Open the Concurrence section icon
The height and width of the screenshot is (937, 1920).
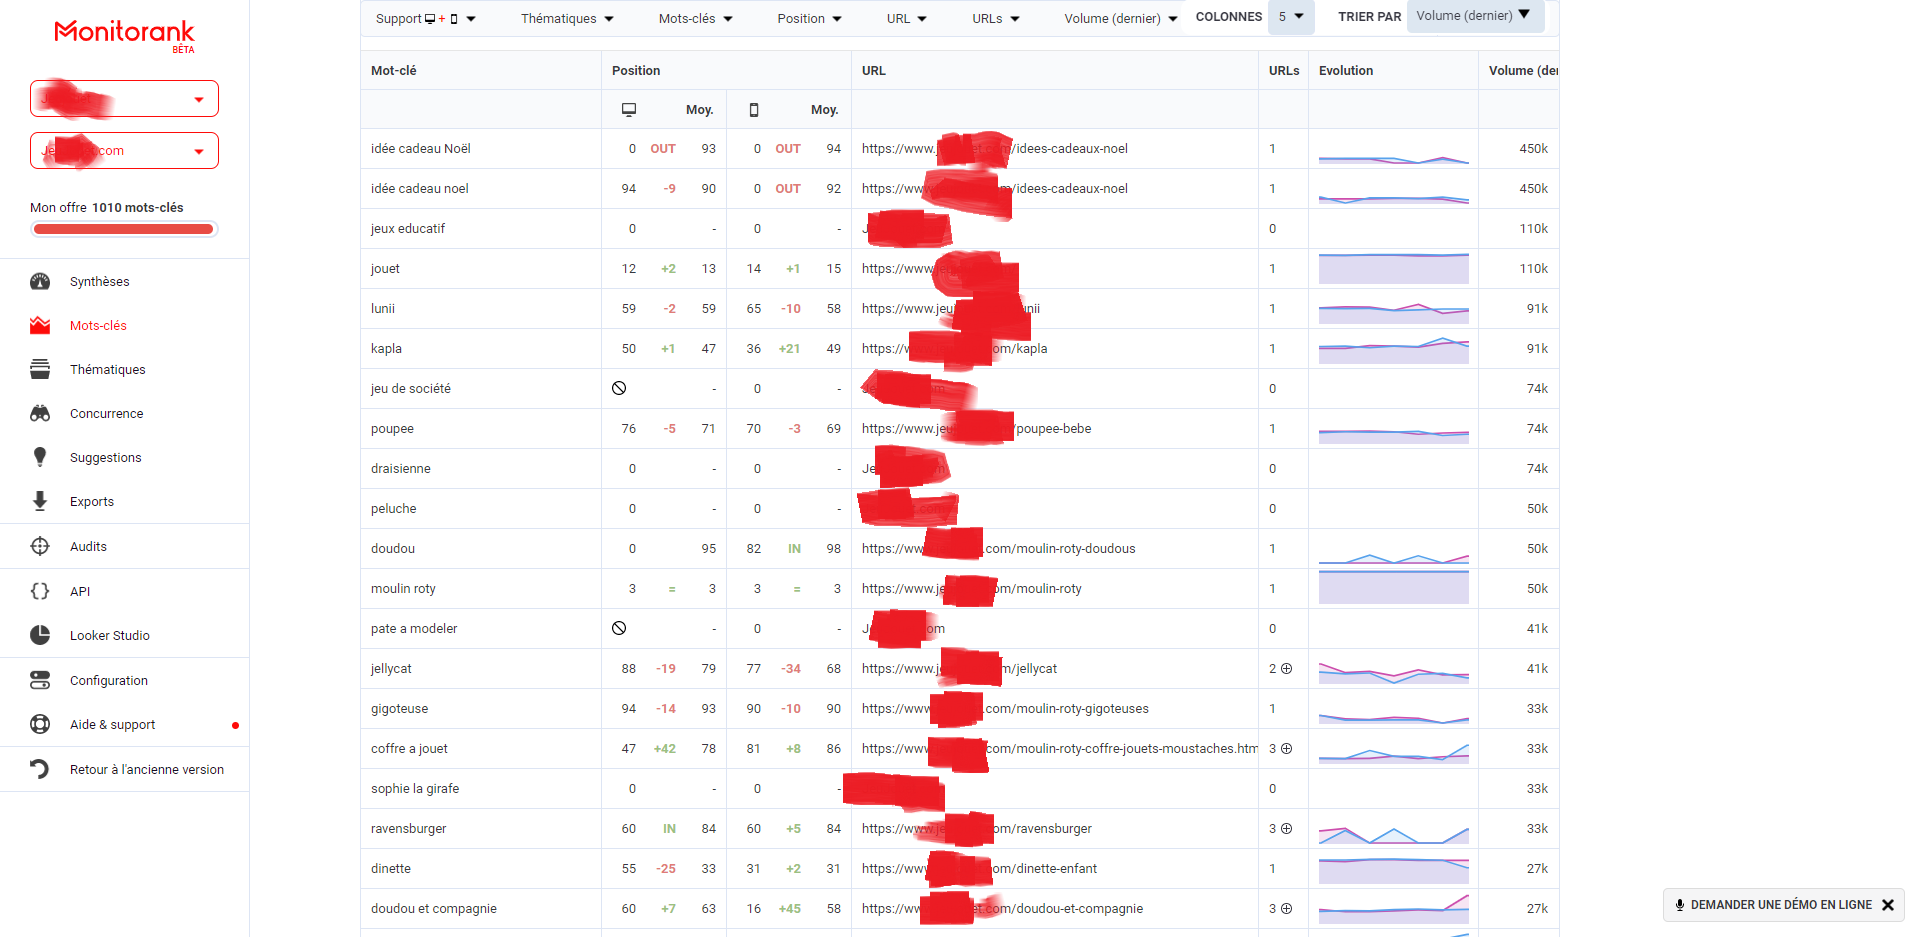(x=40, y=413)
